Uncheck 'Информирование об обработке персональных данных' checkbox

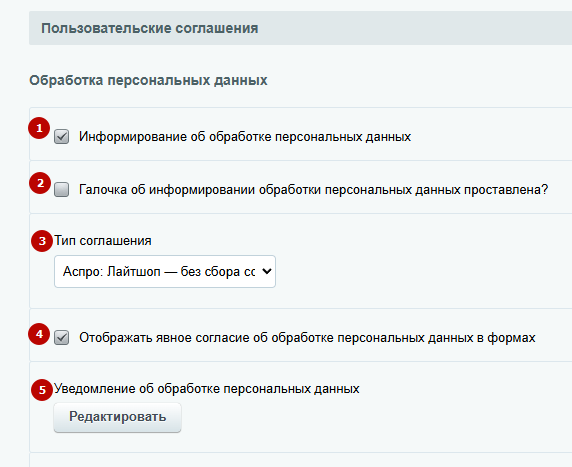(x=61, y=137)
